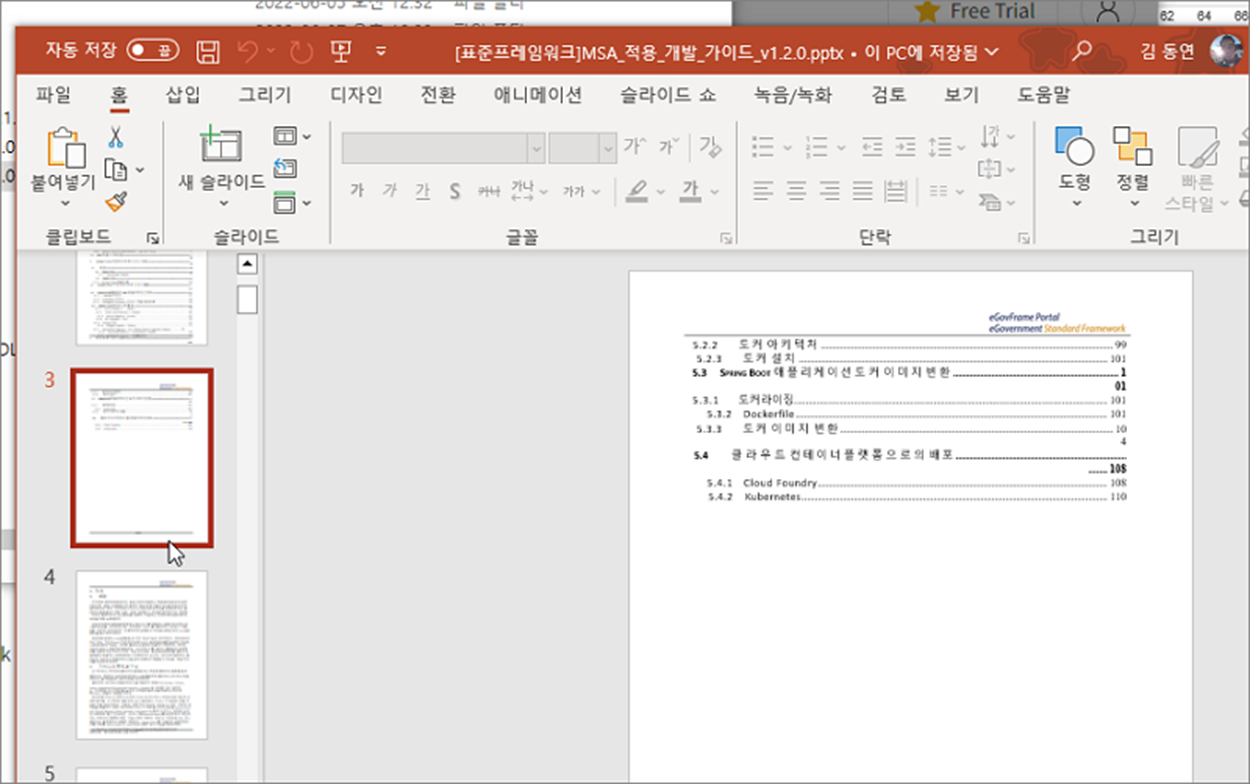Click the Undo arrow icon
This screenshot has width=1250, height=784.
[x=248, y=51]
